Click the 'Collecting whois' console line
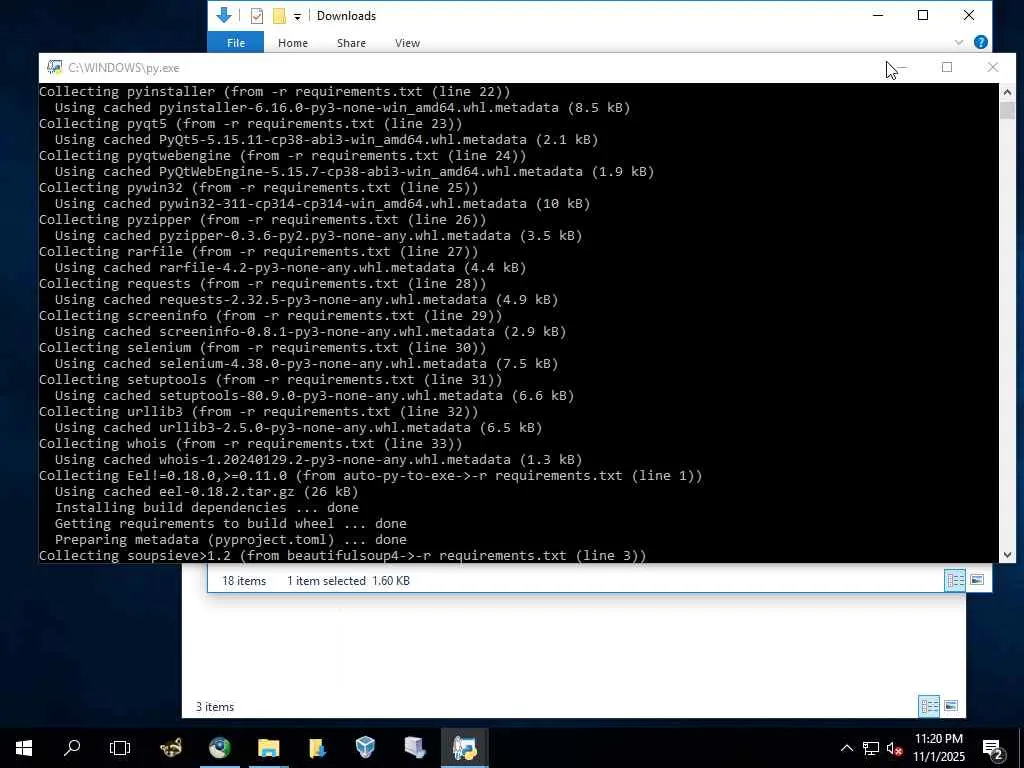 pyautogui.click(x=250, y=443)
